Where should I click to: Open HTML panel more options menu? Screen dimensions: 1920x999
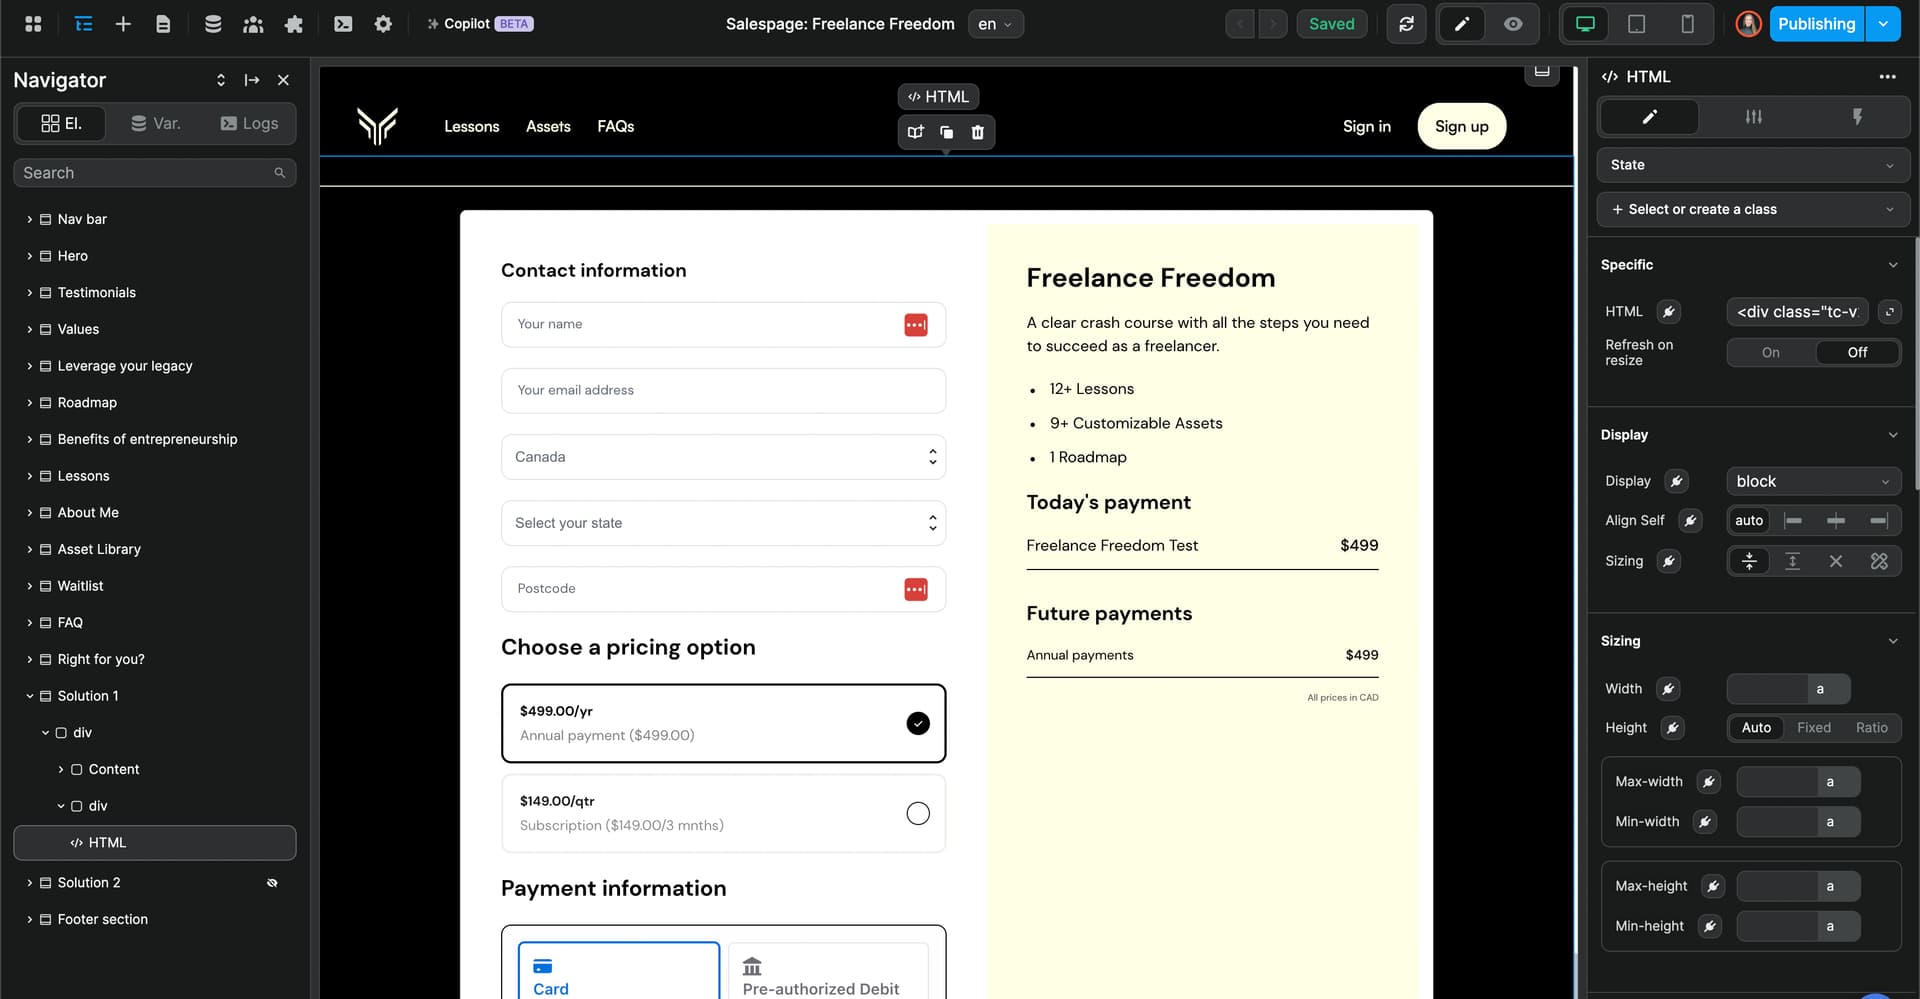tap(1887, 77)
